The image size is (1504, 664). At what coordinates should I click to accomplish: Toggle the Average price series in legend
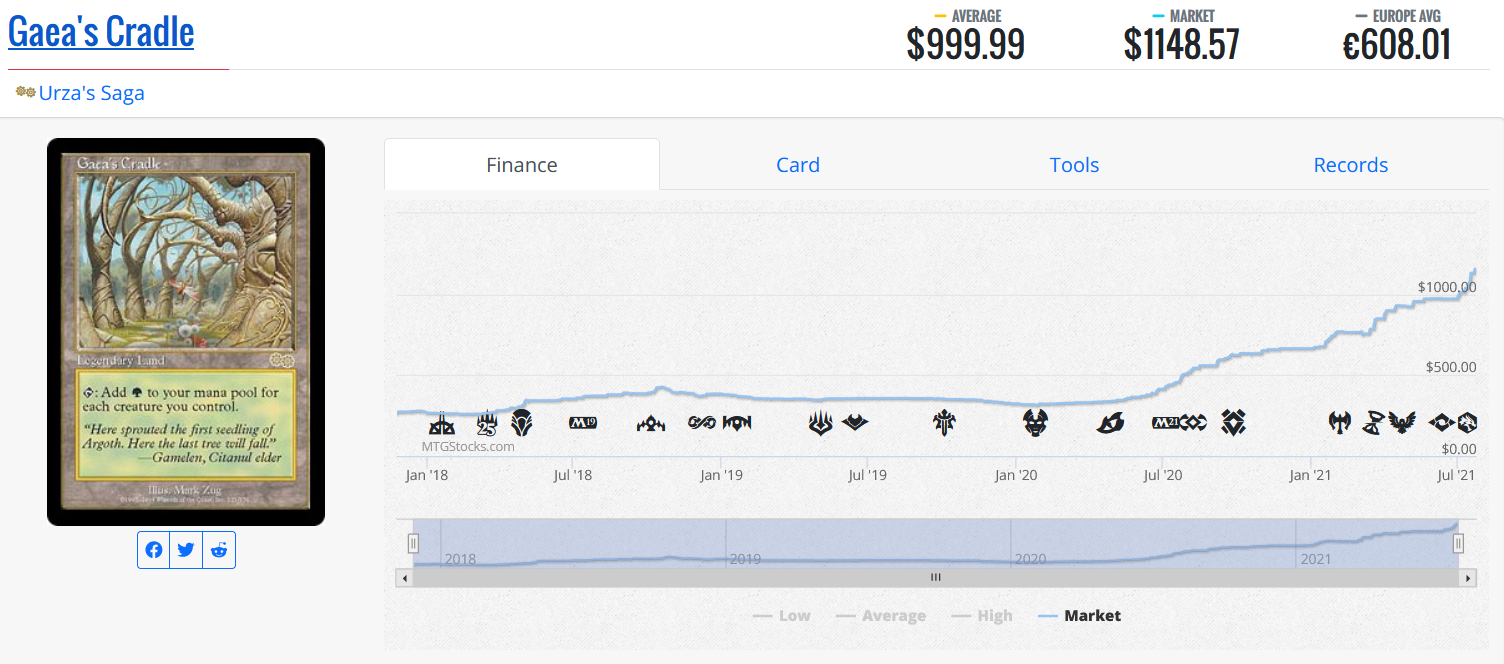pyautogui.click(x=881, y=616)
